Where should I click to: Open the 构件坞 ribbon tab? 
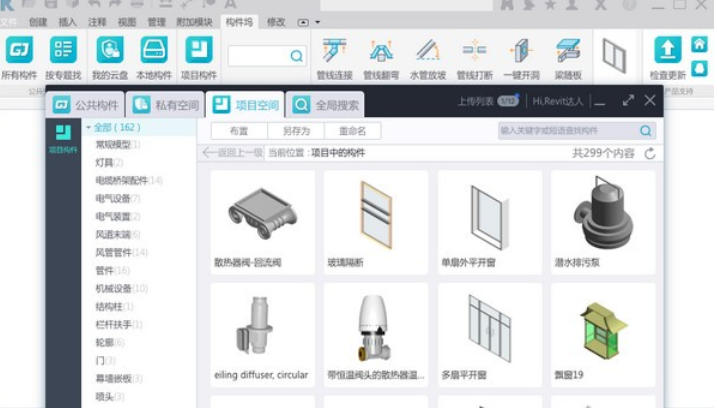[239, 22]
